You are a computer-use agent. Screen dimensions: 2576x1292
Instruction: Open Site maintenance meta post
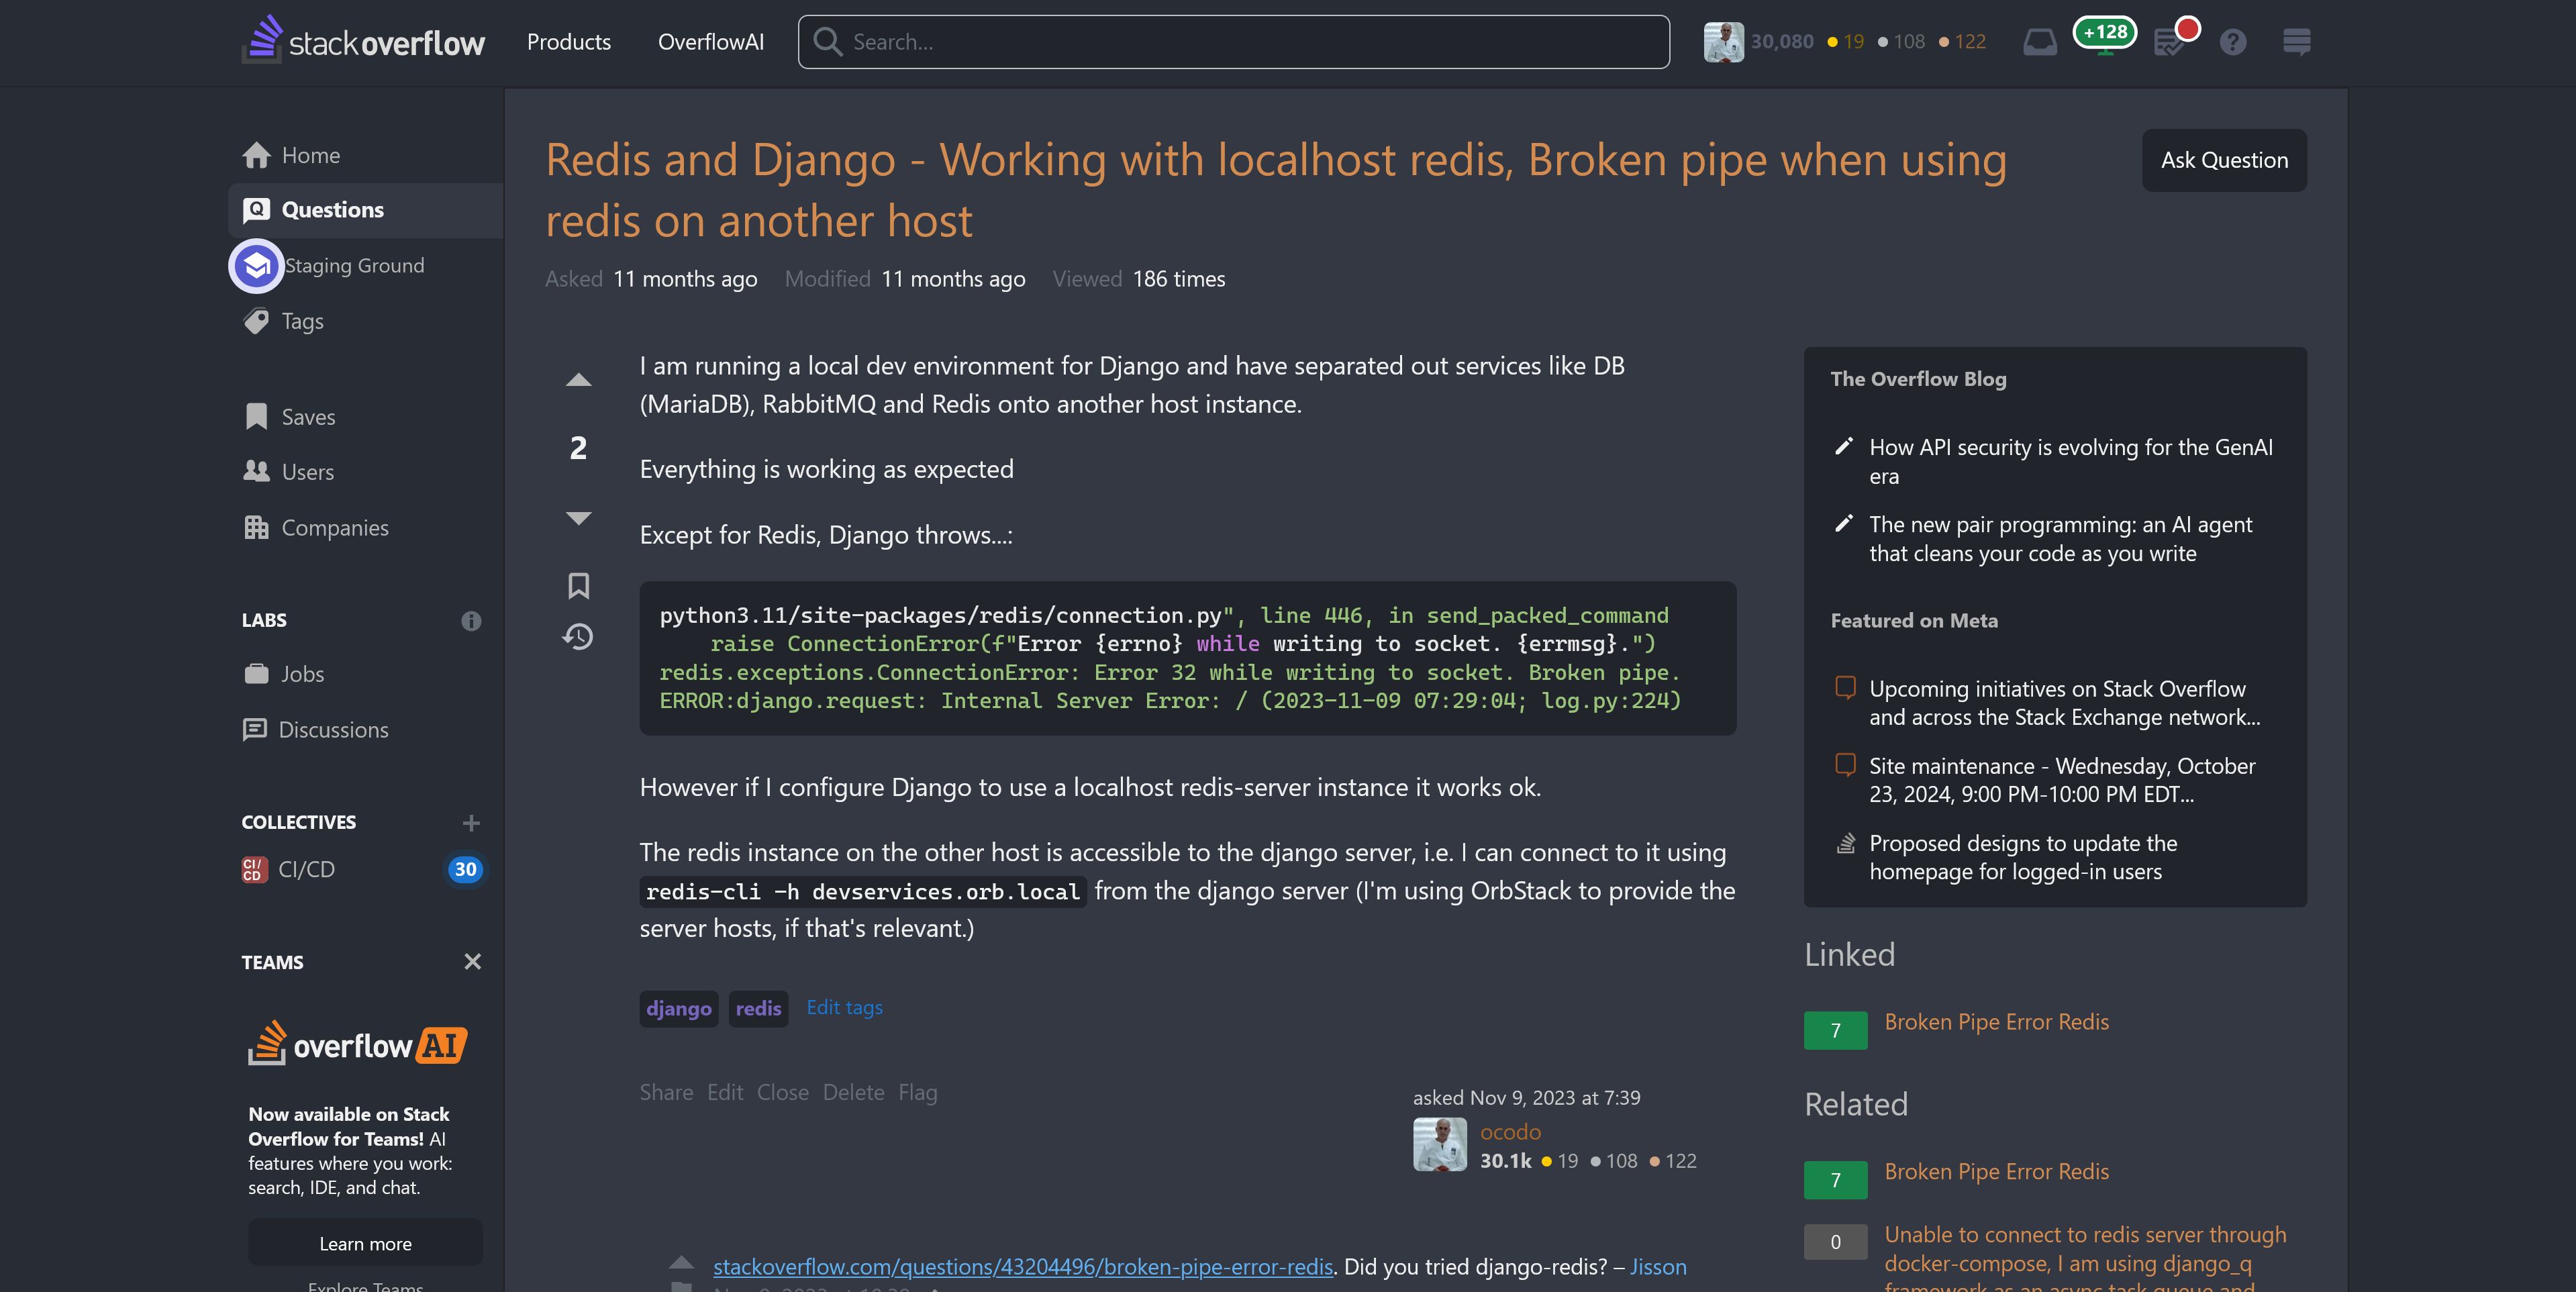2062,780
